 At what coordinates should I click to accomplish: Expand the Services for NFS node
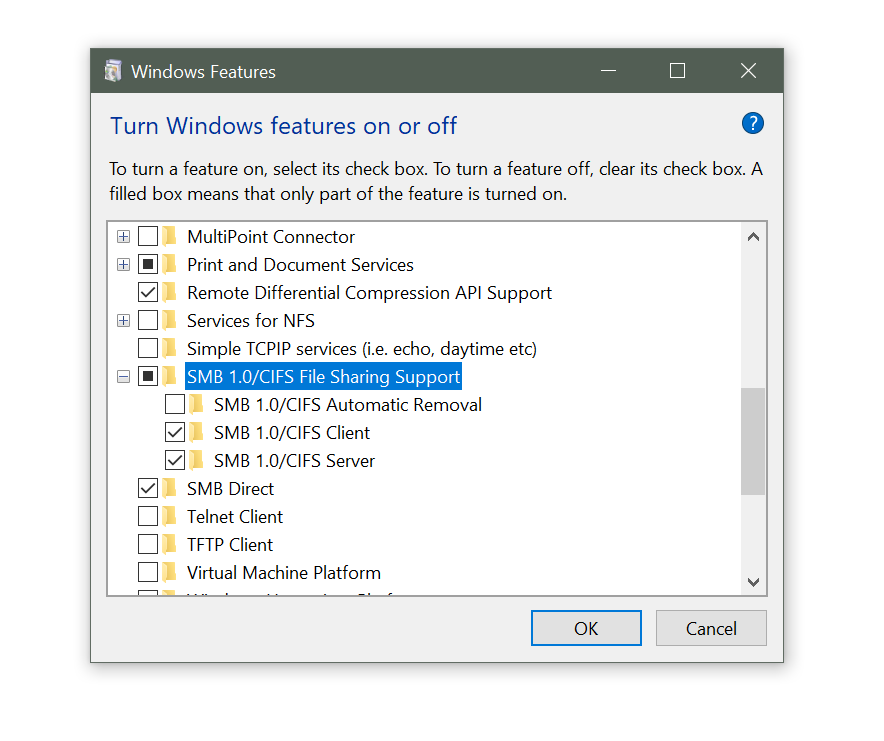123,320
